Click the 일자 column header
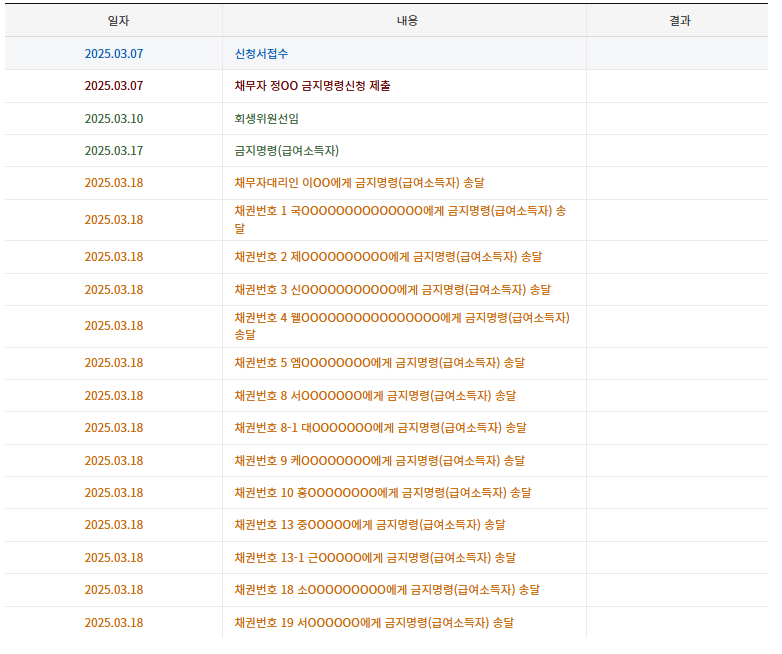 pyautogui.click(x=119, y=21)
